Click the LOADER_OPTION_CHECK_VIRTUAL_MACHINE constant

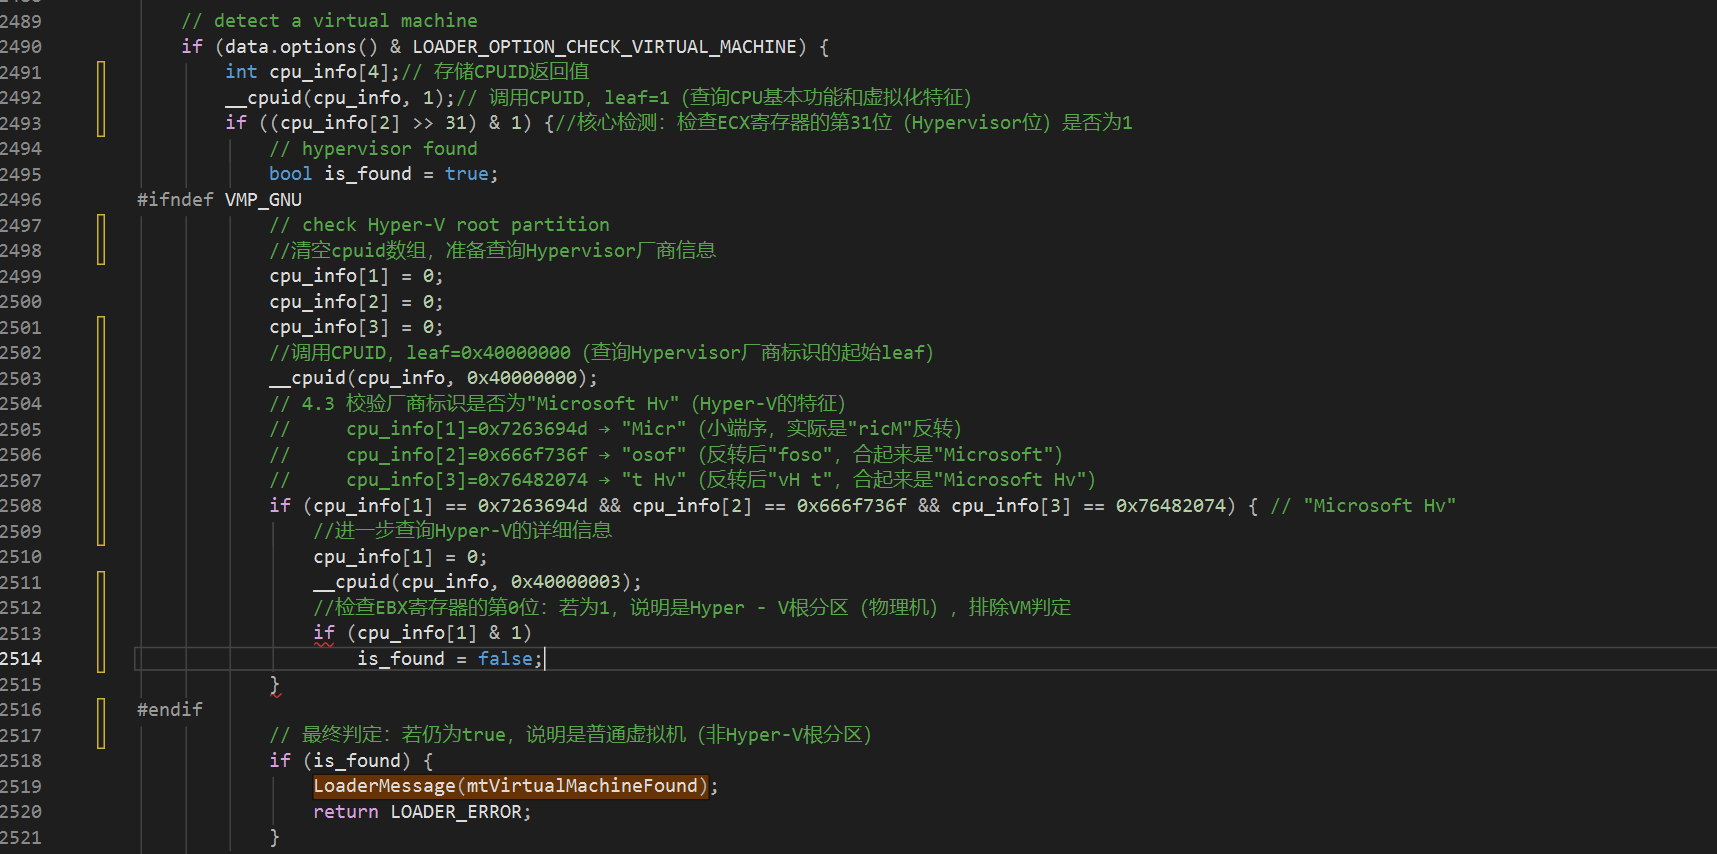[604, 47]
